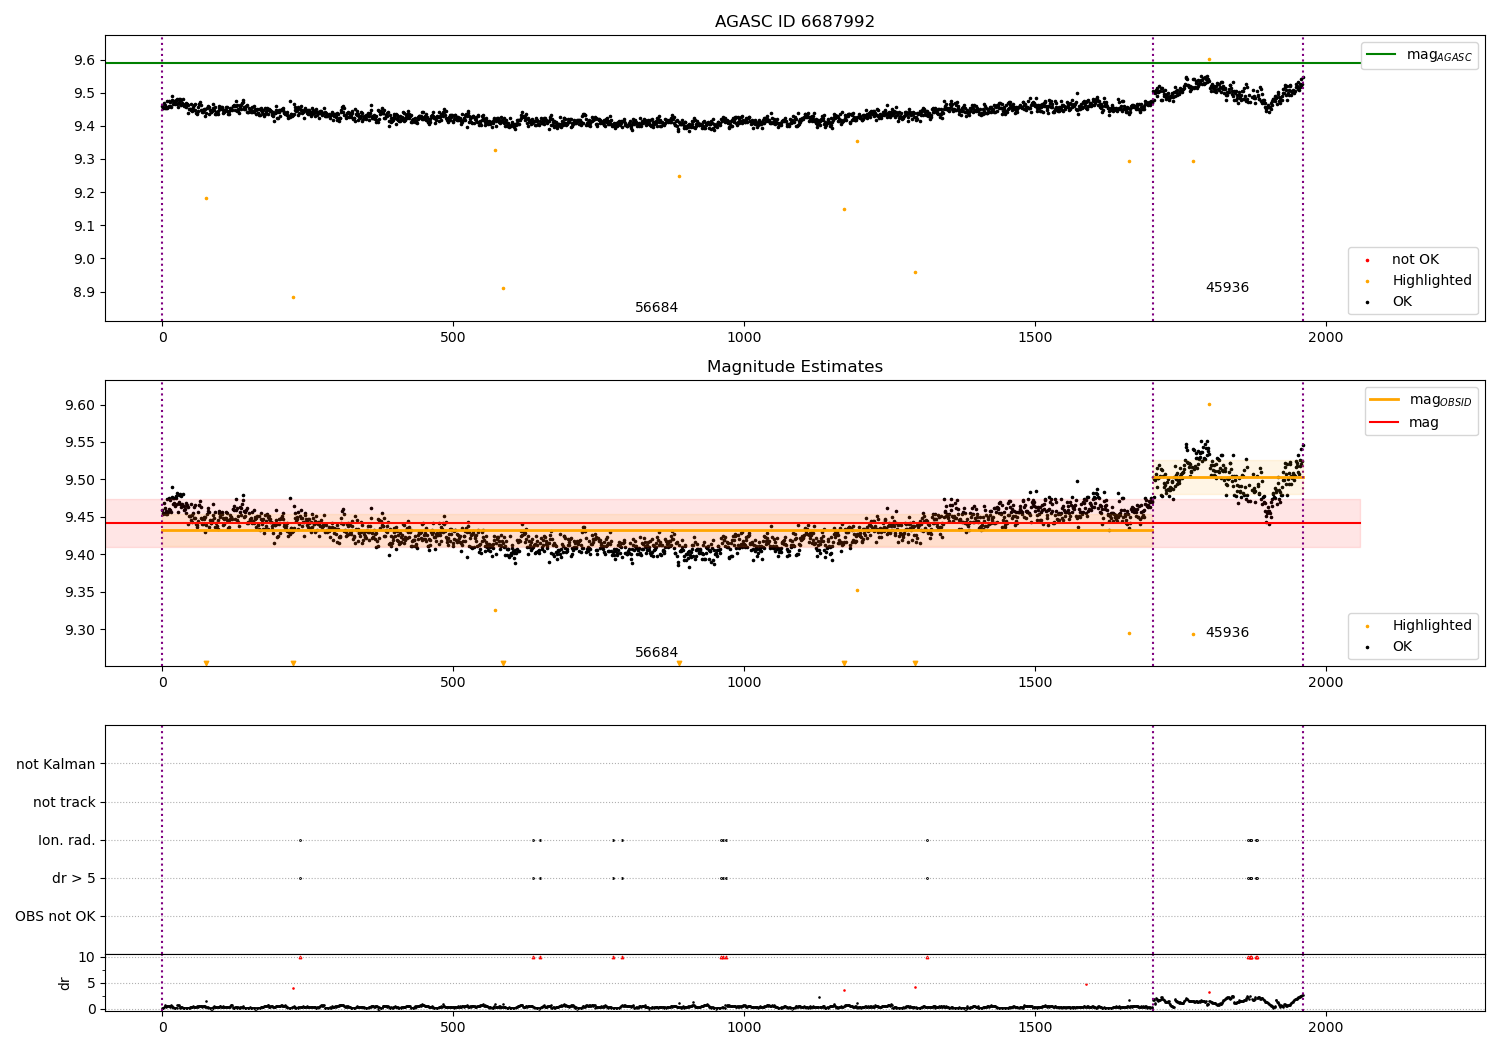Screen dimensions: 1500x1050
Task: Select the mag OBSID legend entry in the middle plot
Action: pyautogui.click(x=1421, y=400)
